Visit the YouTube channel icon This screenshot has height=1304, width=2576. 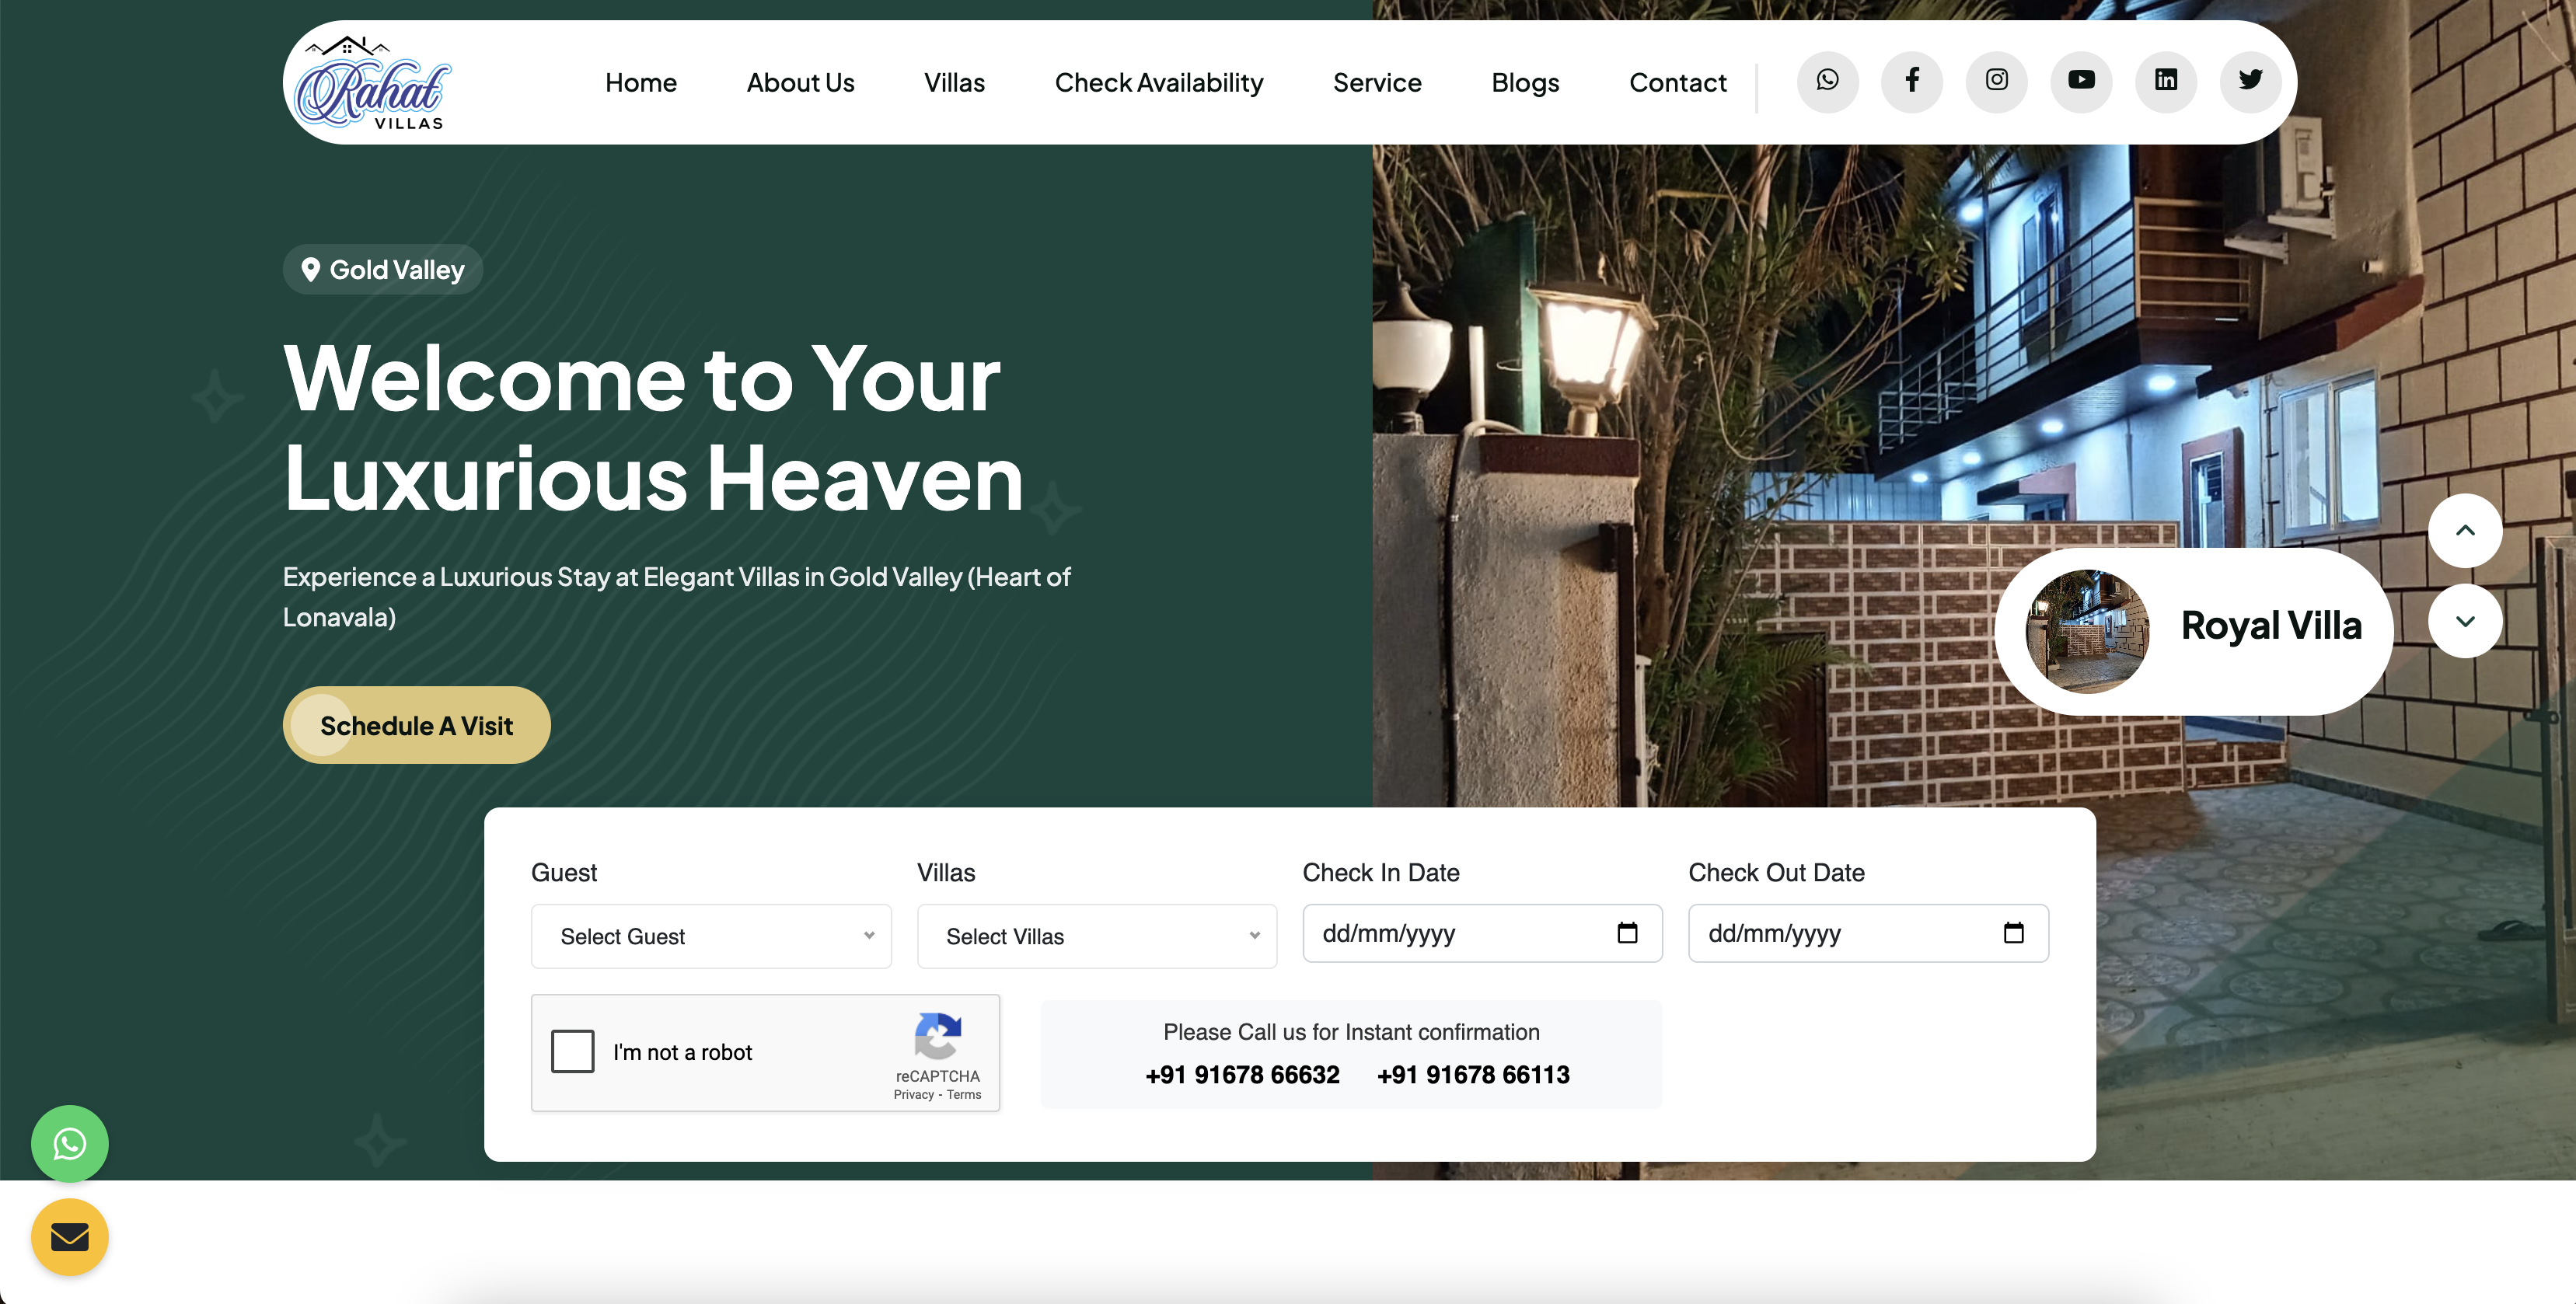point(2081,82)
